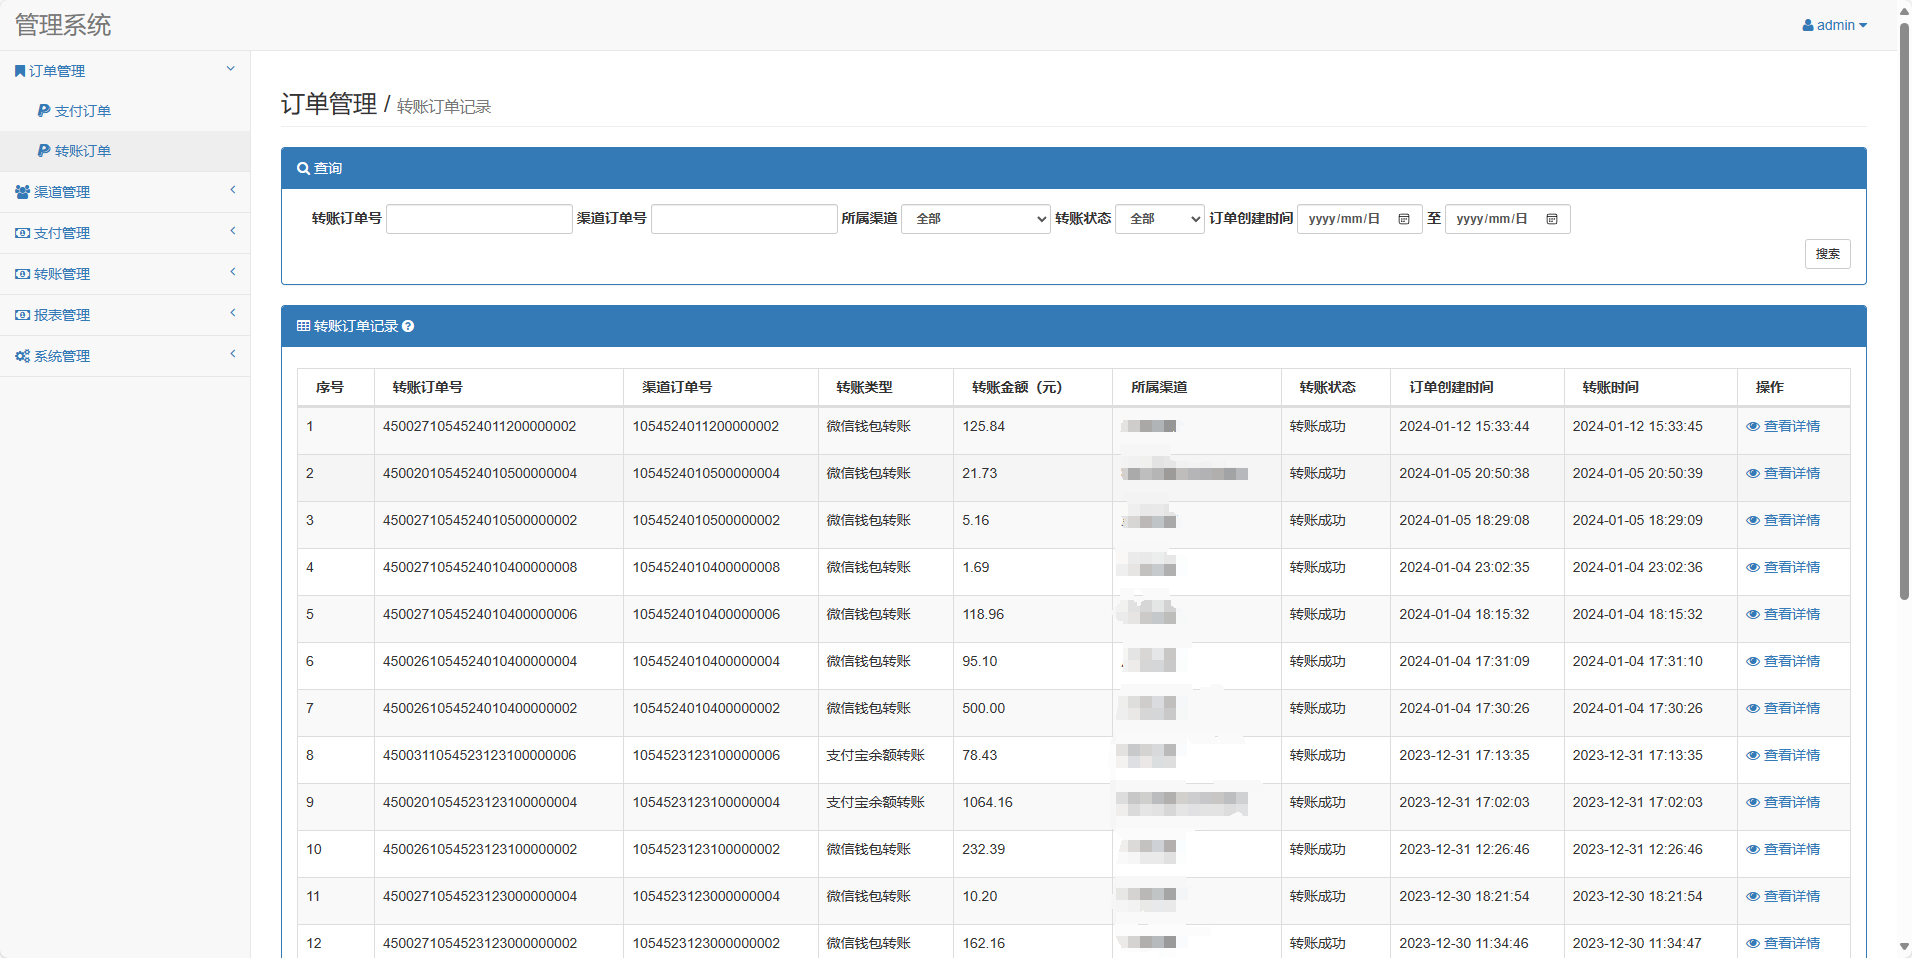
Task: Click eye icon for the 500.00 row
Action: (1753, 709)
